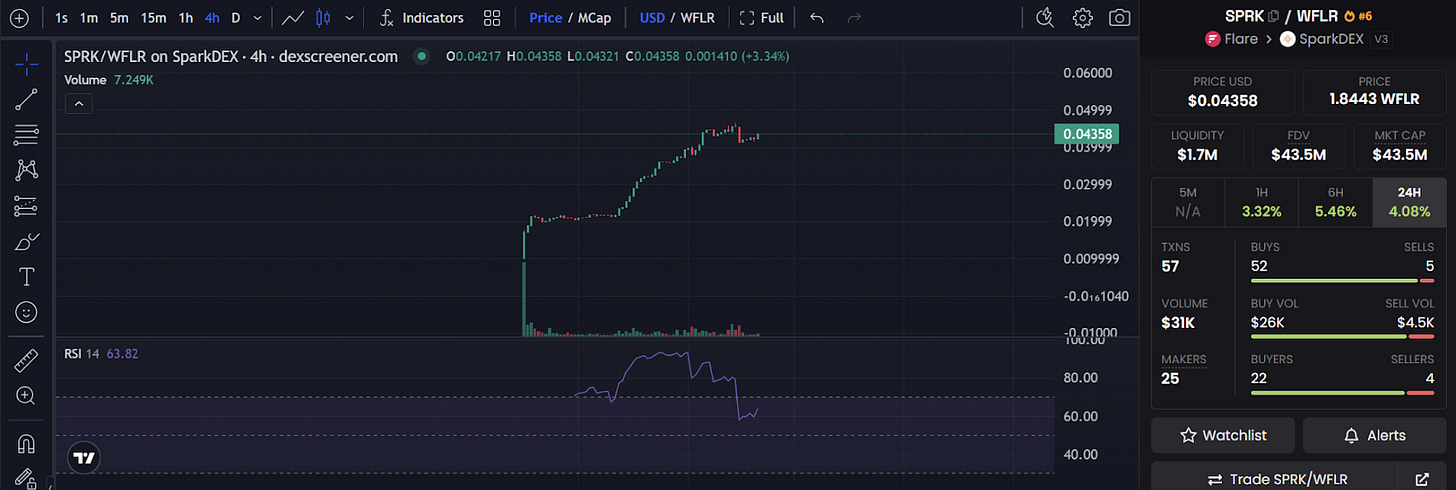This screenshot has width=1456, height=490.
Task: Undo the last chart action
Action: coord(817,18)
